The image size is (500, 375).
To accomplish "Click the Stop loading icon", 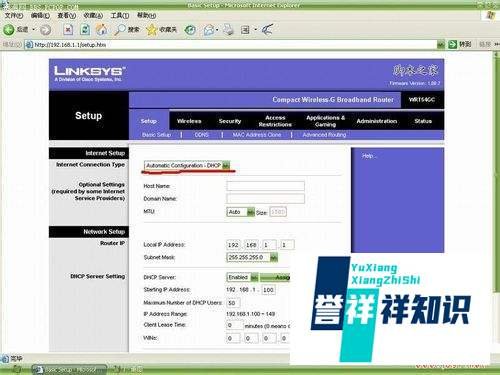I will (x=68, y=30).
